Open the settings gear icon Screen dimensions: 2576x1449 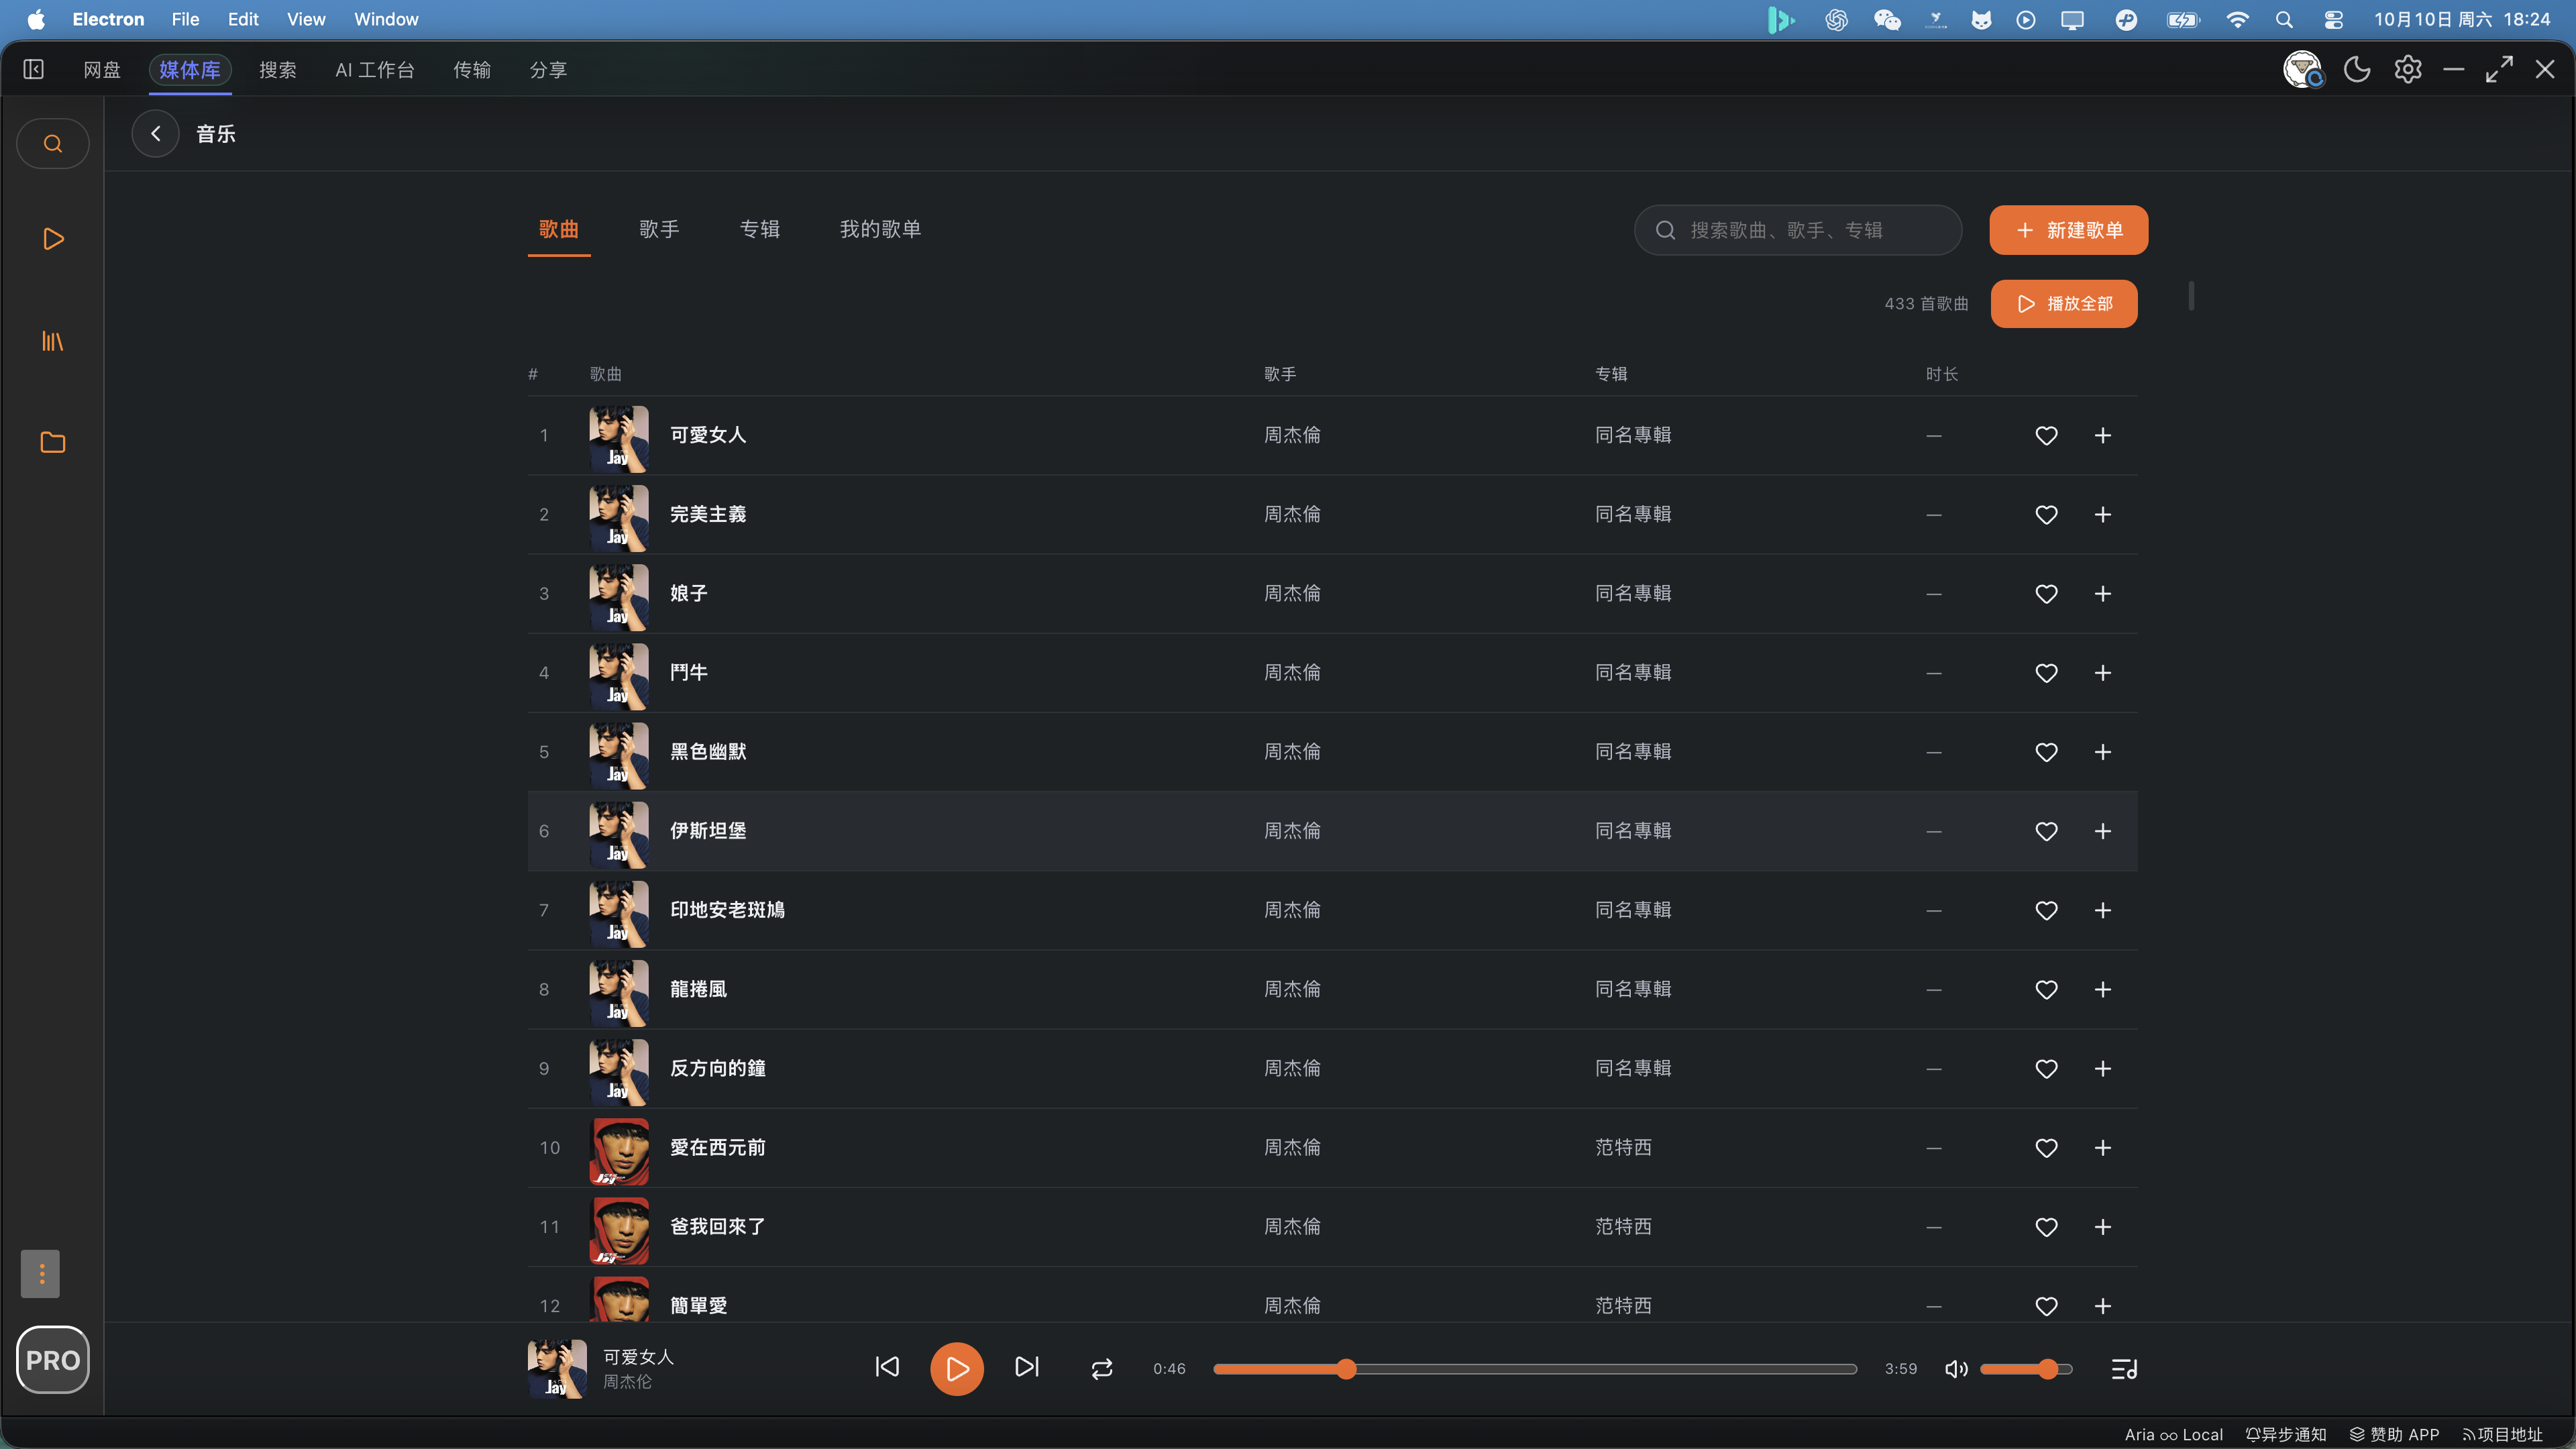(2408, 69)
